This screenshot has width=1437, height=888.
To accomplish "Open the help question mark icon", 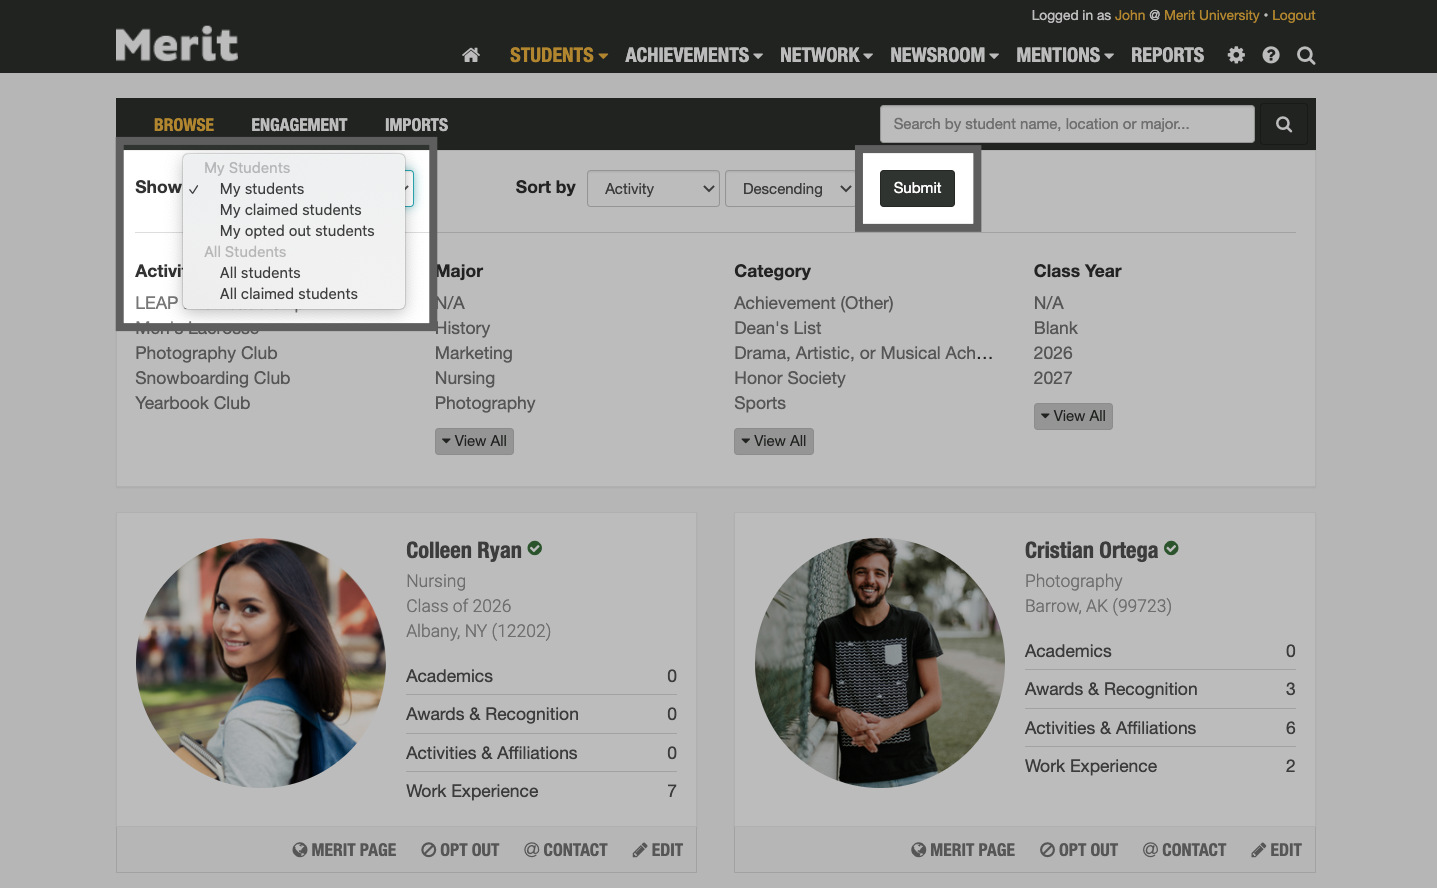I will (1270, 55).
